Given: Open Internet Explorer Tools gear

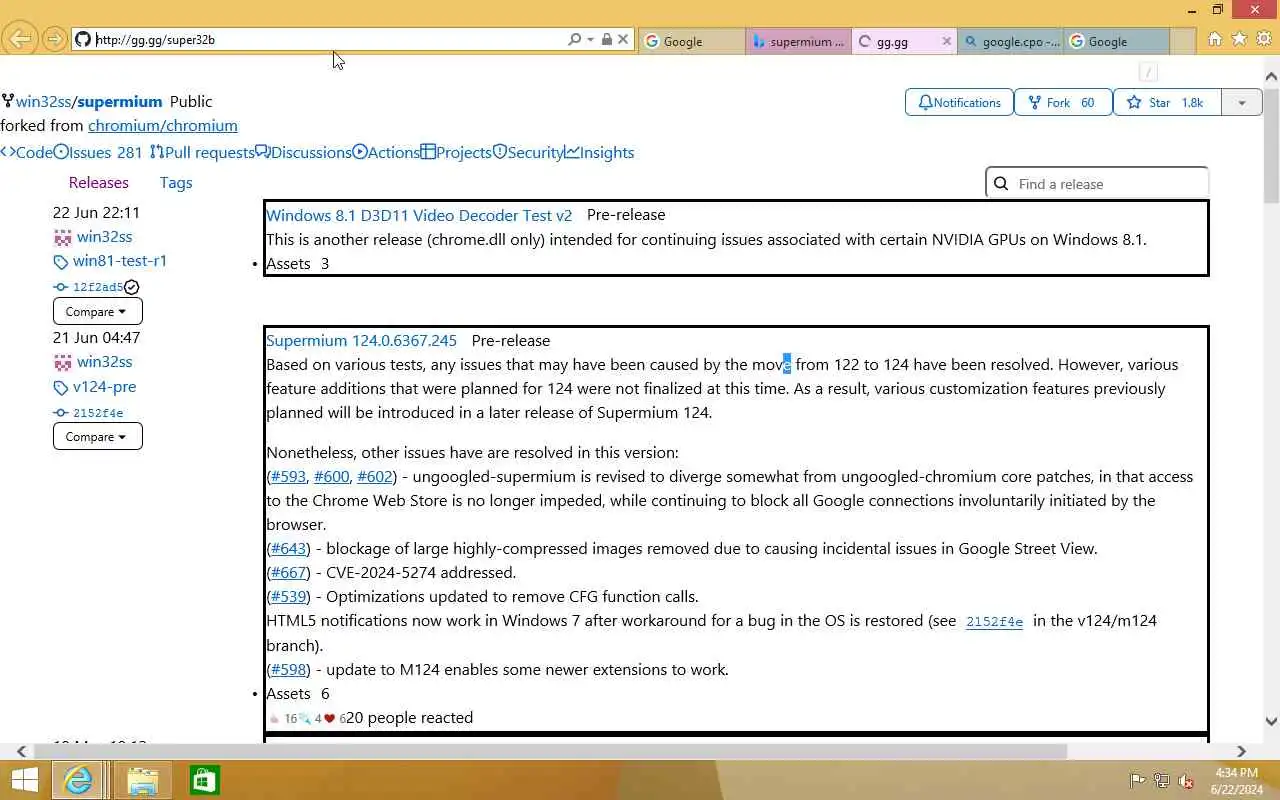Looking at the screenshot, I should 1264,39.
